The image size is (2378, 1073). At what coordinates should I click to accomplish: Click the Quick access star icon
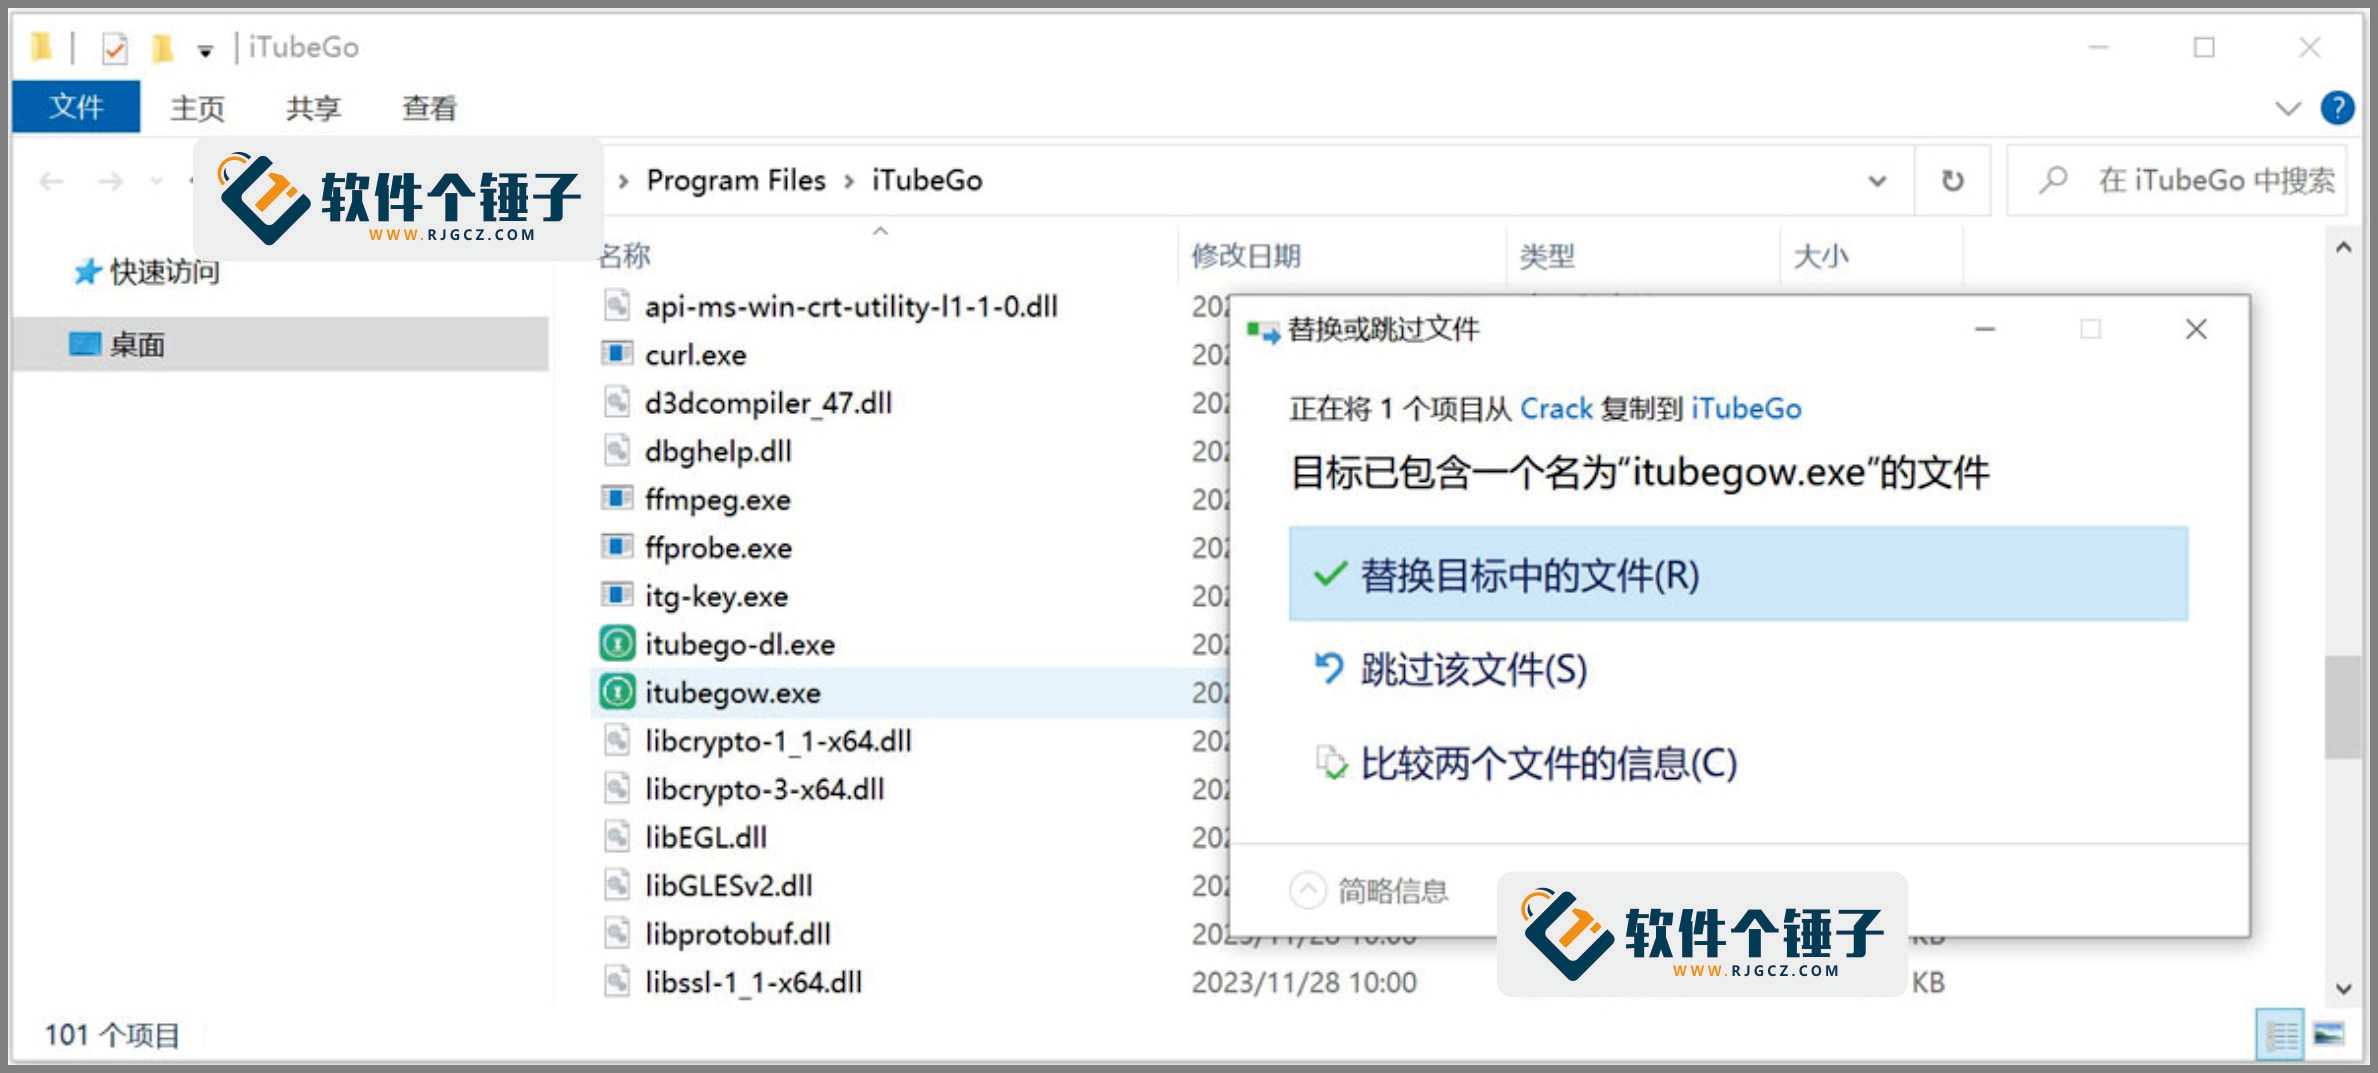click(x=87, y=271)
